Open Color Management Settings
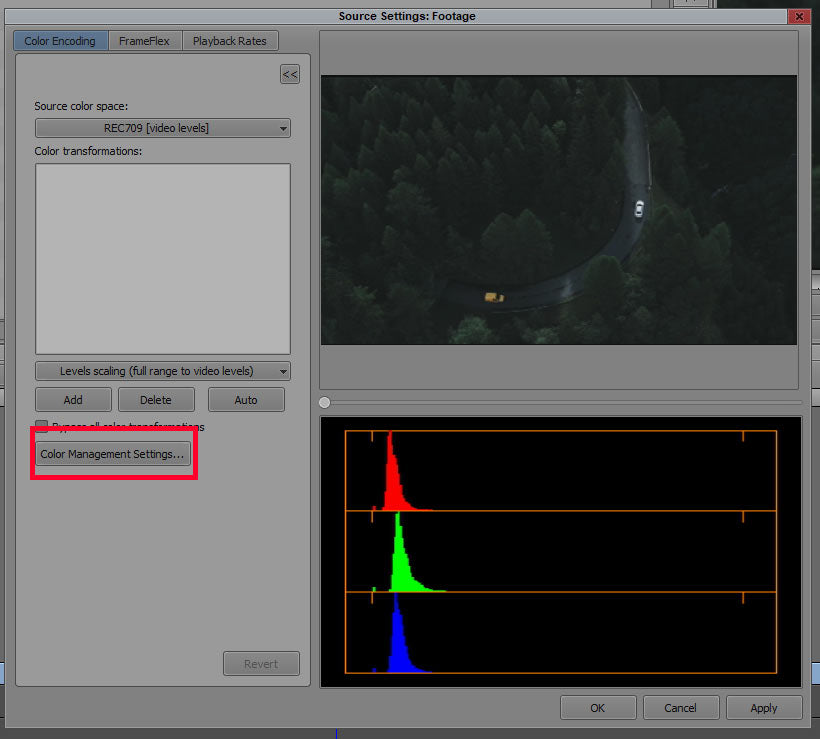 tap(112, 454)
